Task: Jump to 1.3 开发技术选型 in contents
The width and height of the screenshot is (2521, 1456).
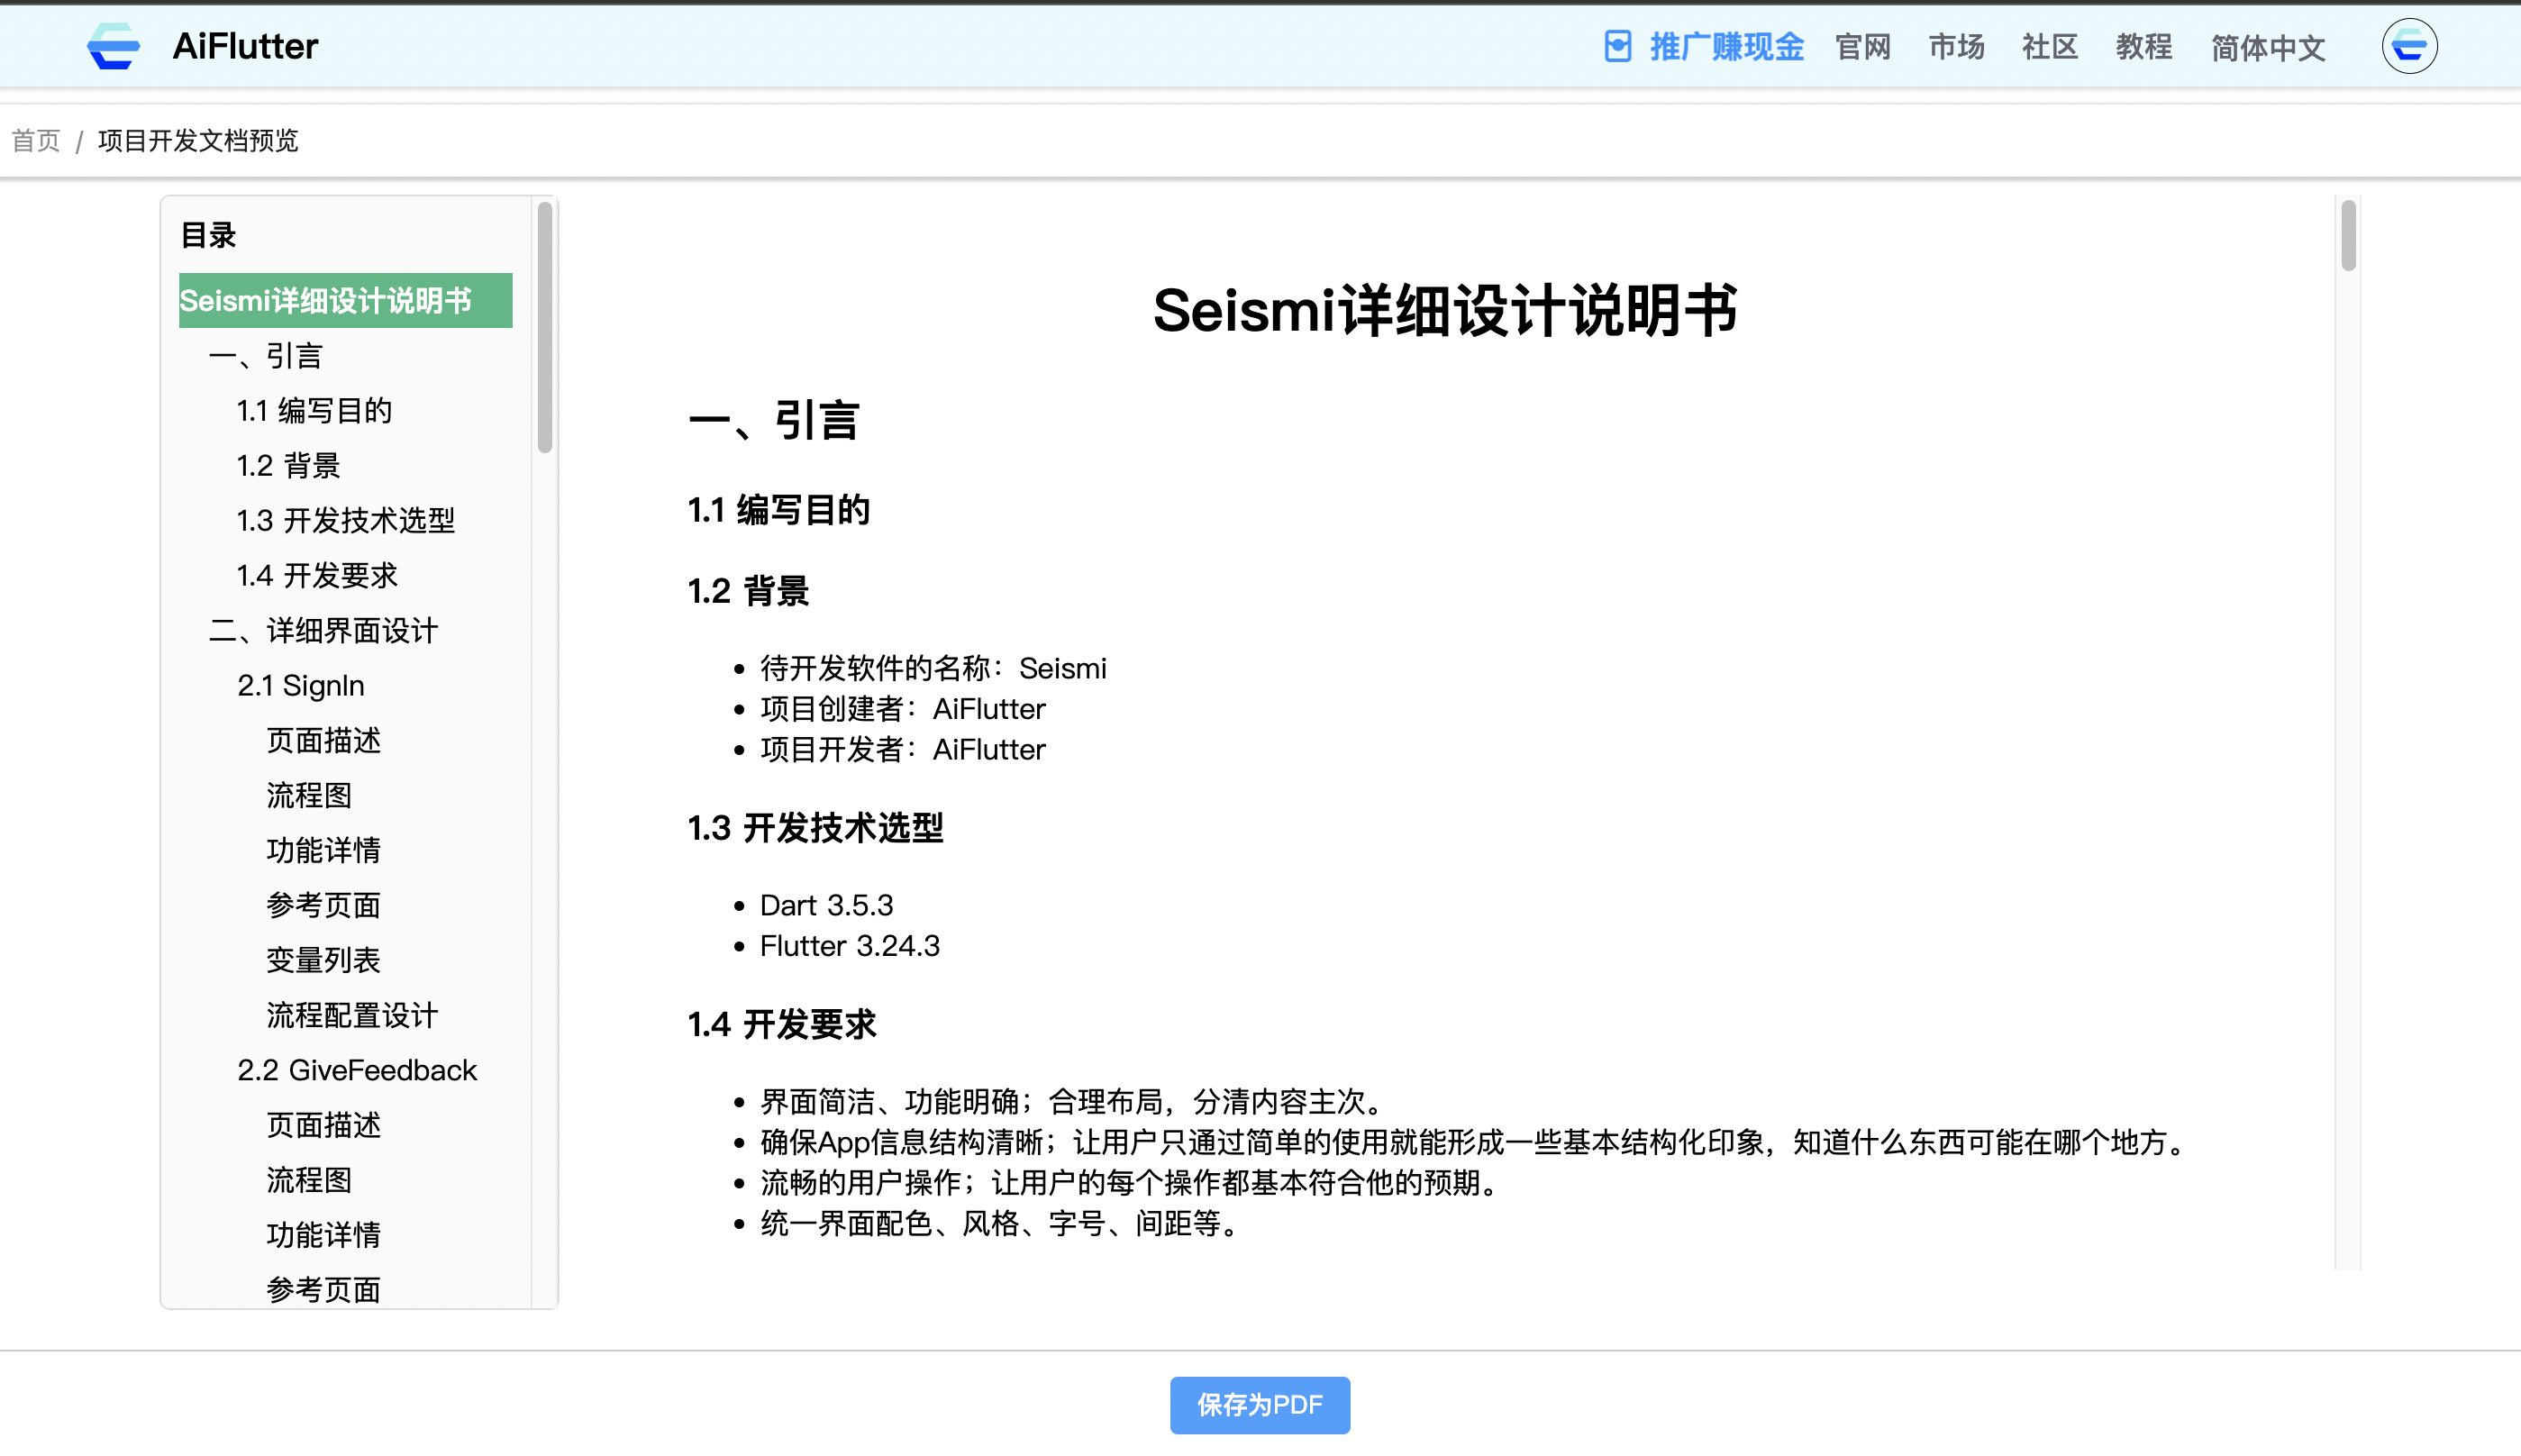Action: pos(345,520)
